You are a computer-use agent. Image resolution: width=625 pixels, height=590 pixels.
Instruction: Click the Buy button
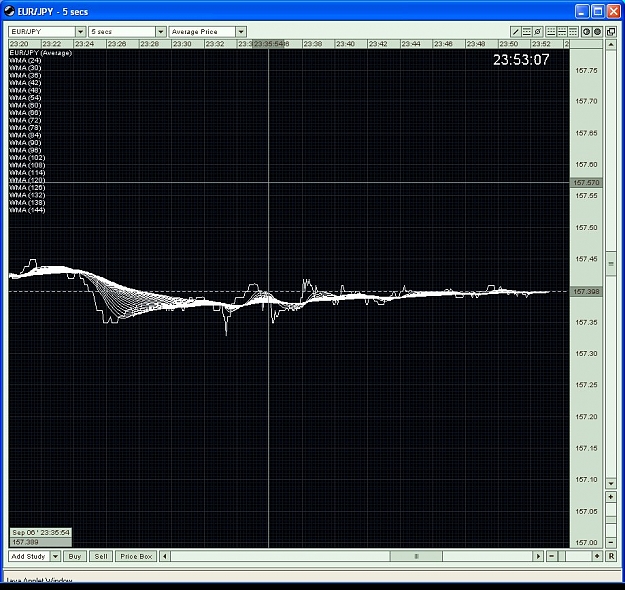[x=75, y=556]
